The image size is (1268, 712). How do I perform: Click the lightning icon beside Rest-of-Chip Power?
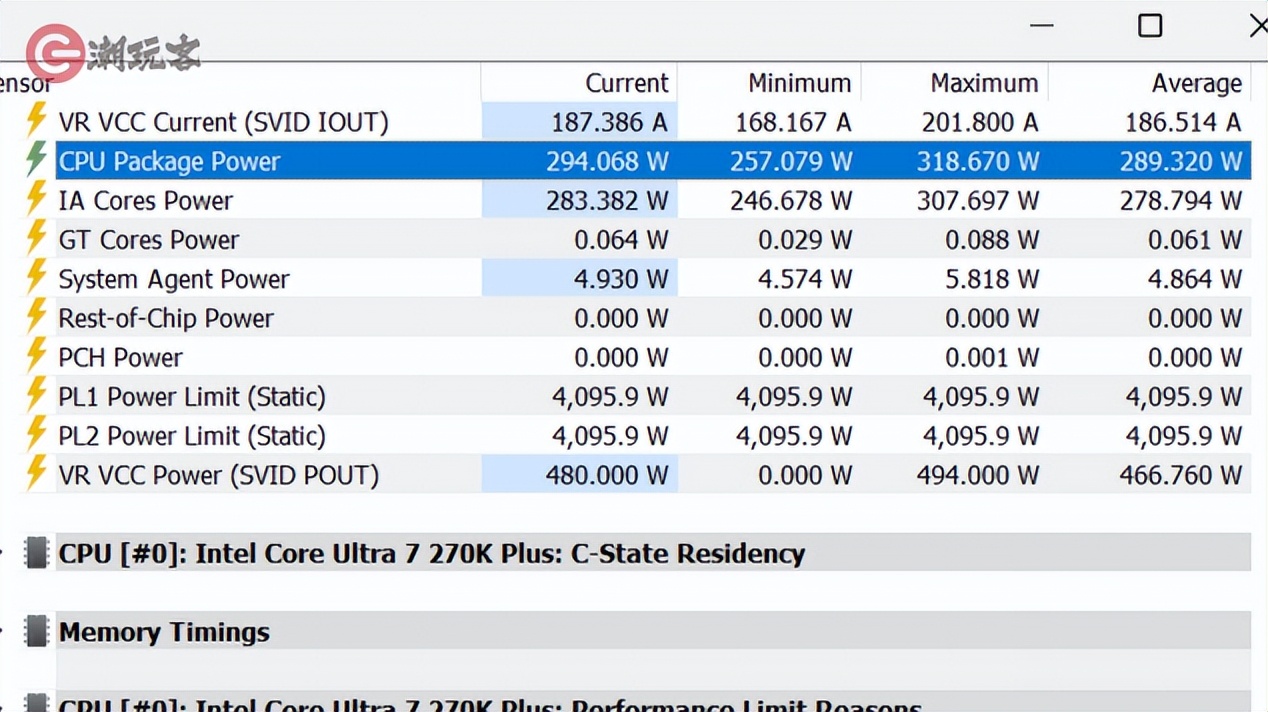point(36,316)
